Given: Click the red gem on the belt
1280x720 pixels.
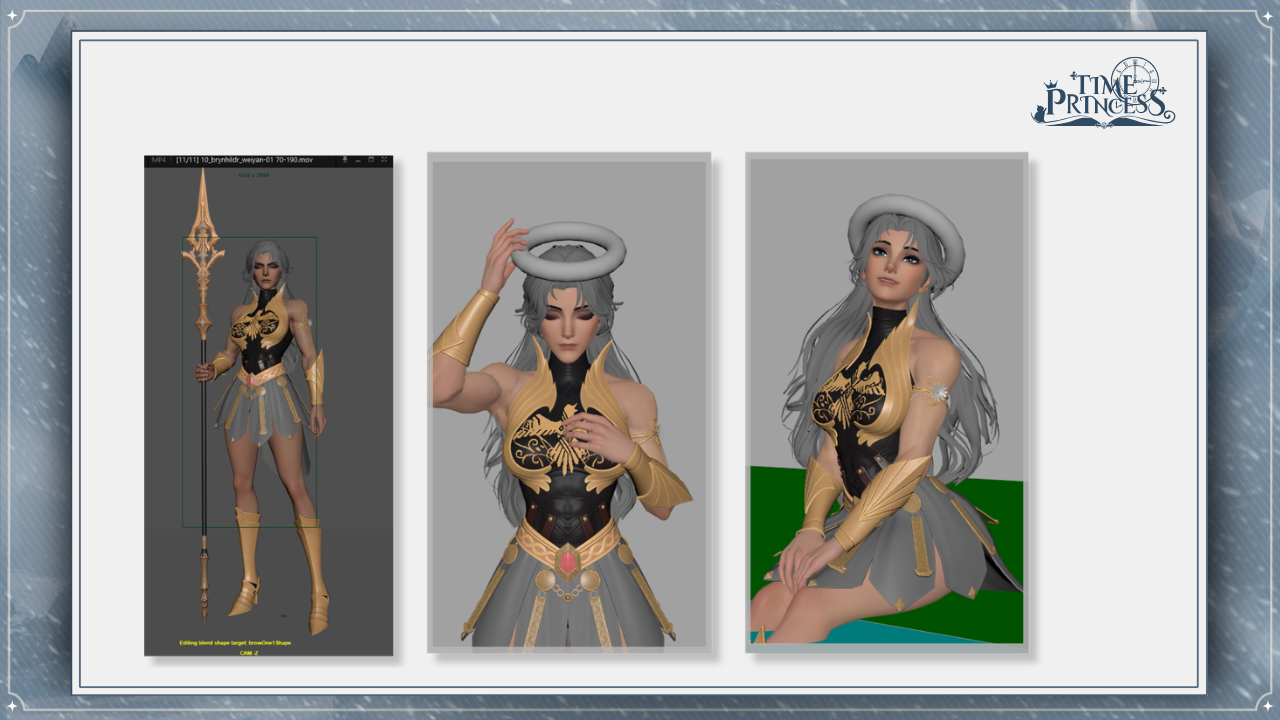Looking at the screenshot, I should click(568, 562).
